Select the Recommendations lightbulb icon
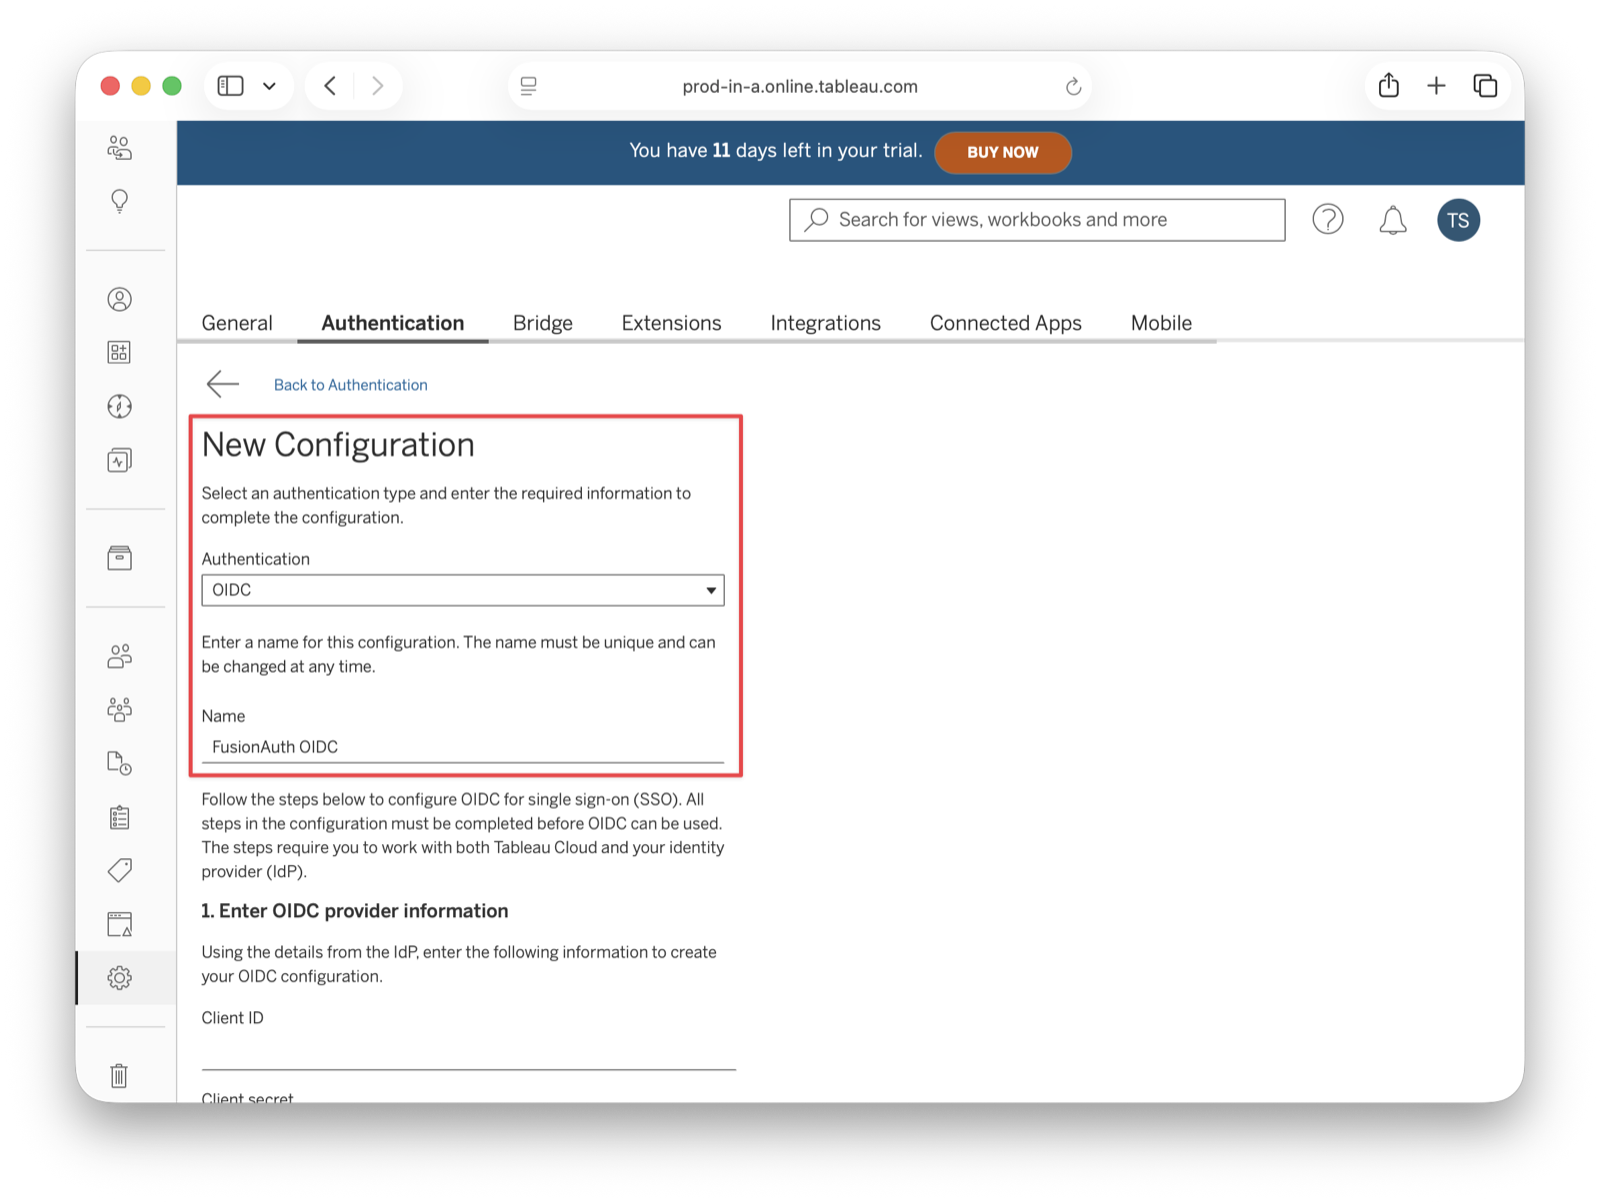This screenshot has height=1202, width=1600. 120,200
